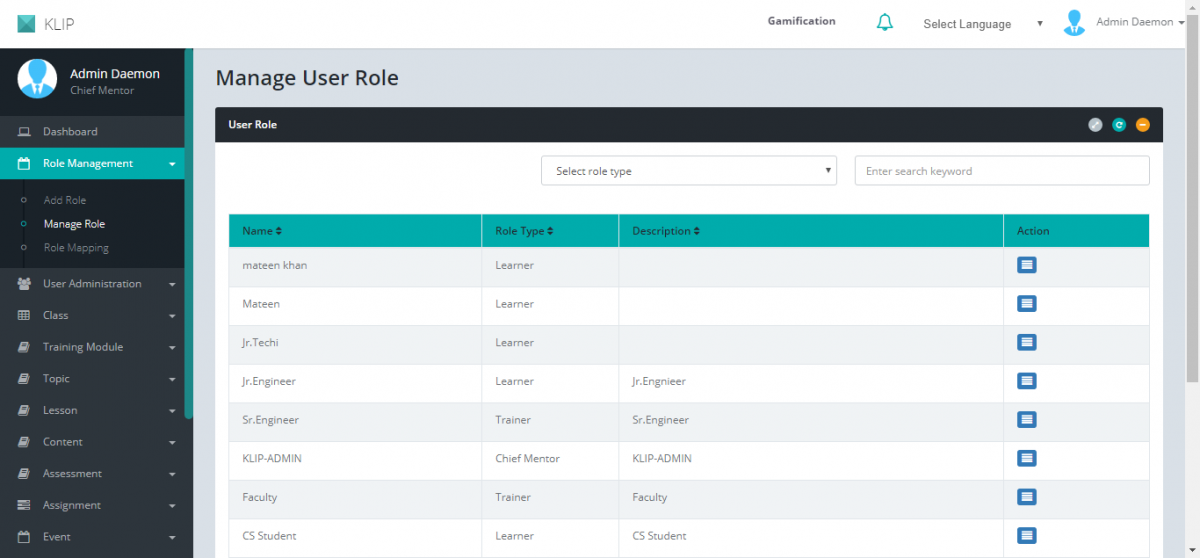Click the grey expand icon in User Role panel
This screenshot has height=558, width=1200.
pos(1095,125)
